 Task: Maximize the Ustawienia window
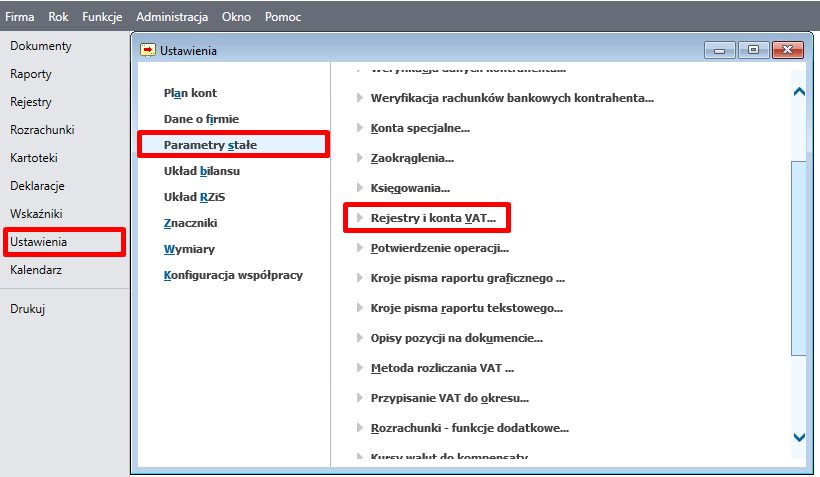753,50
